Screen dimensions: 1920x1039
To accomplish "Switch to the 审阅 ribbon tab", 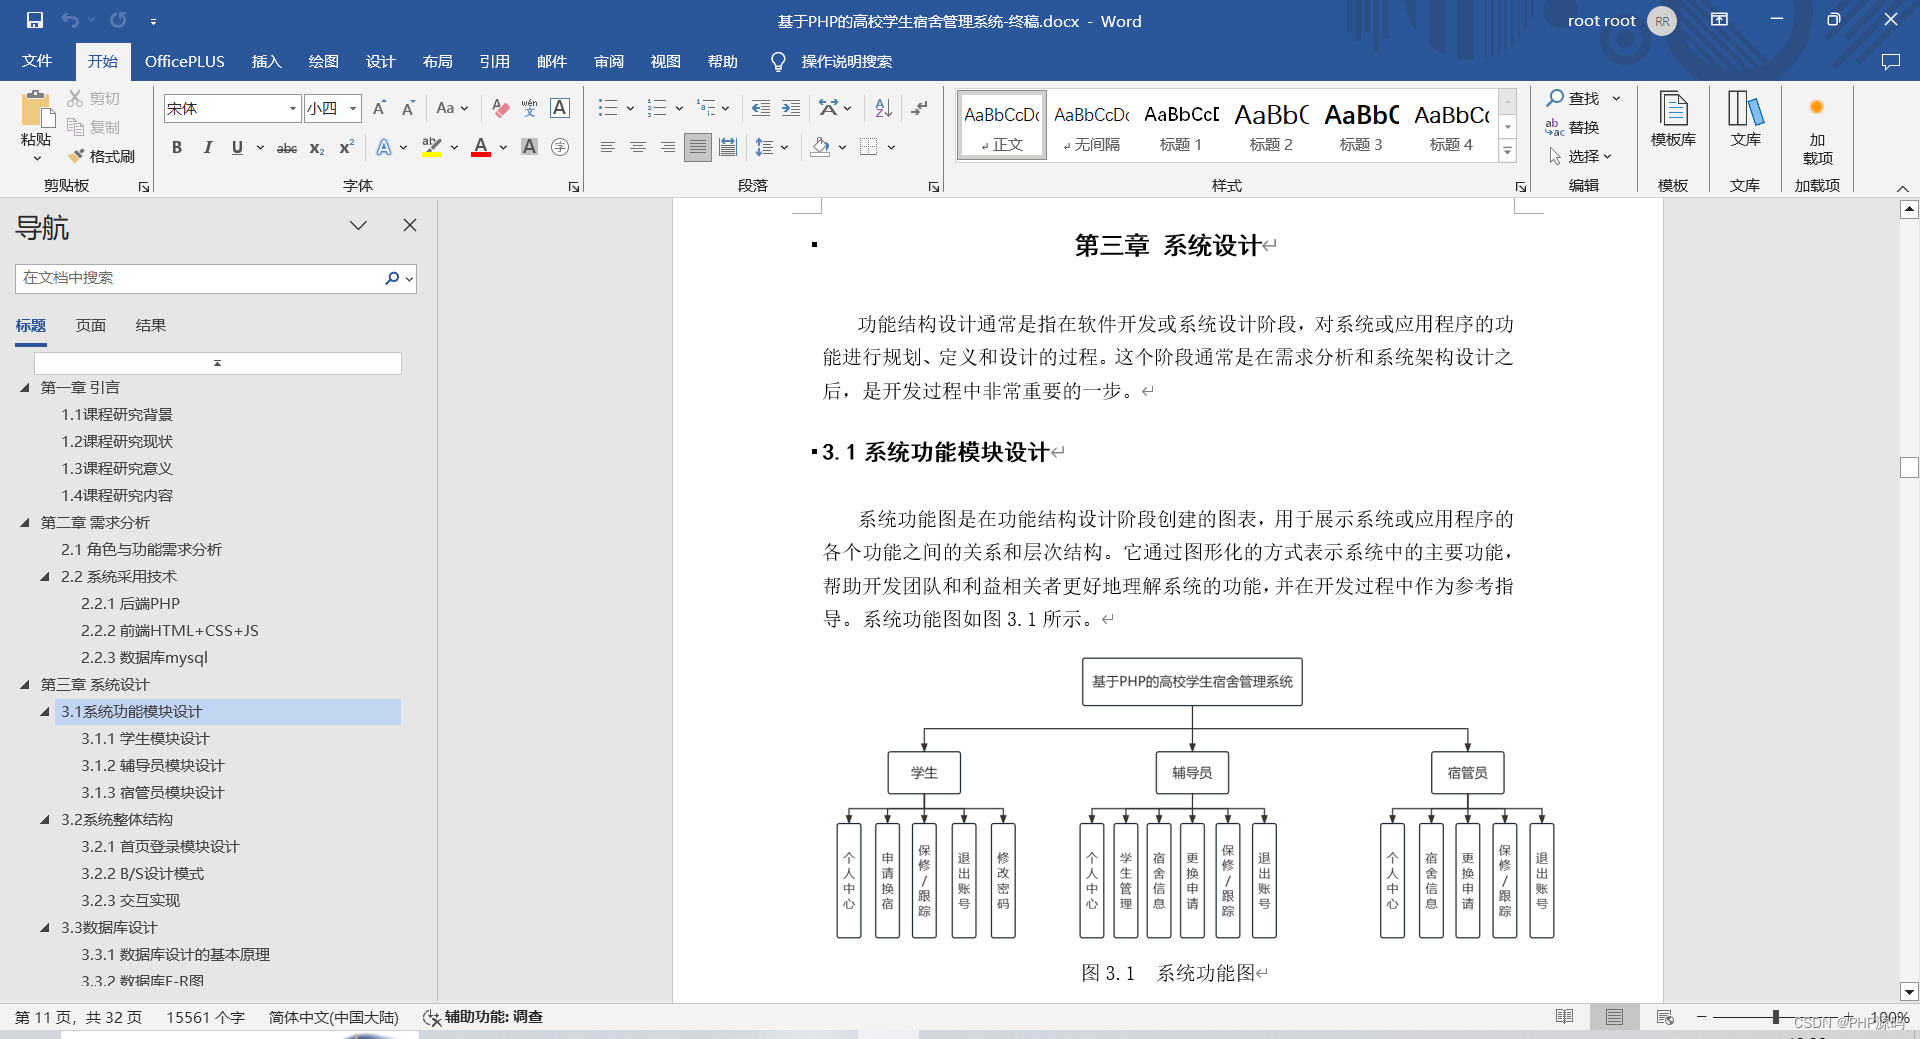I will (608, 61).
